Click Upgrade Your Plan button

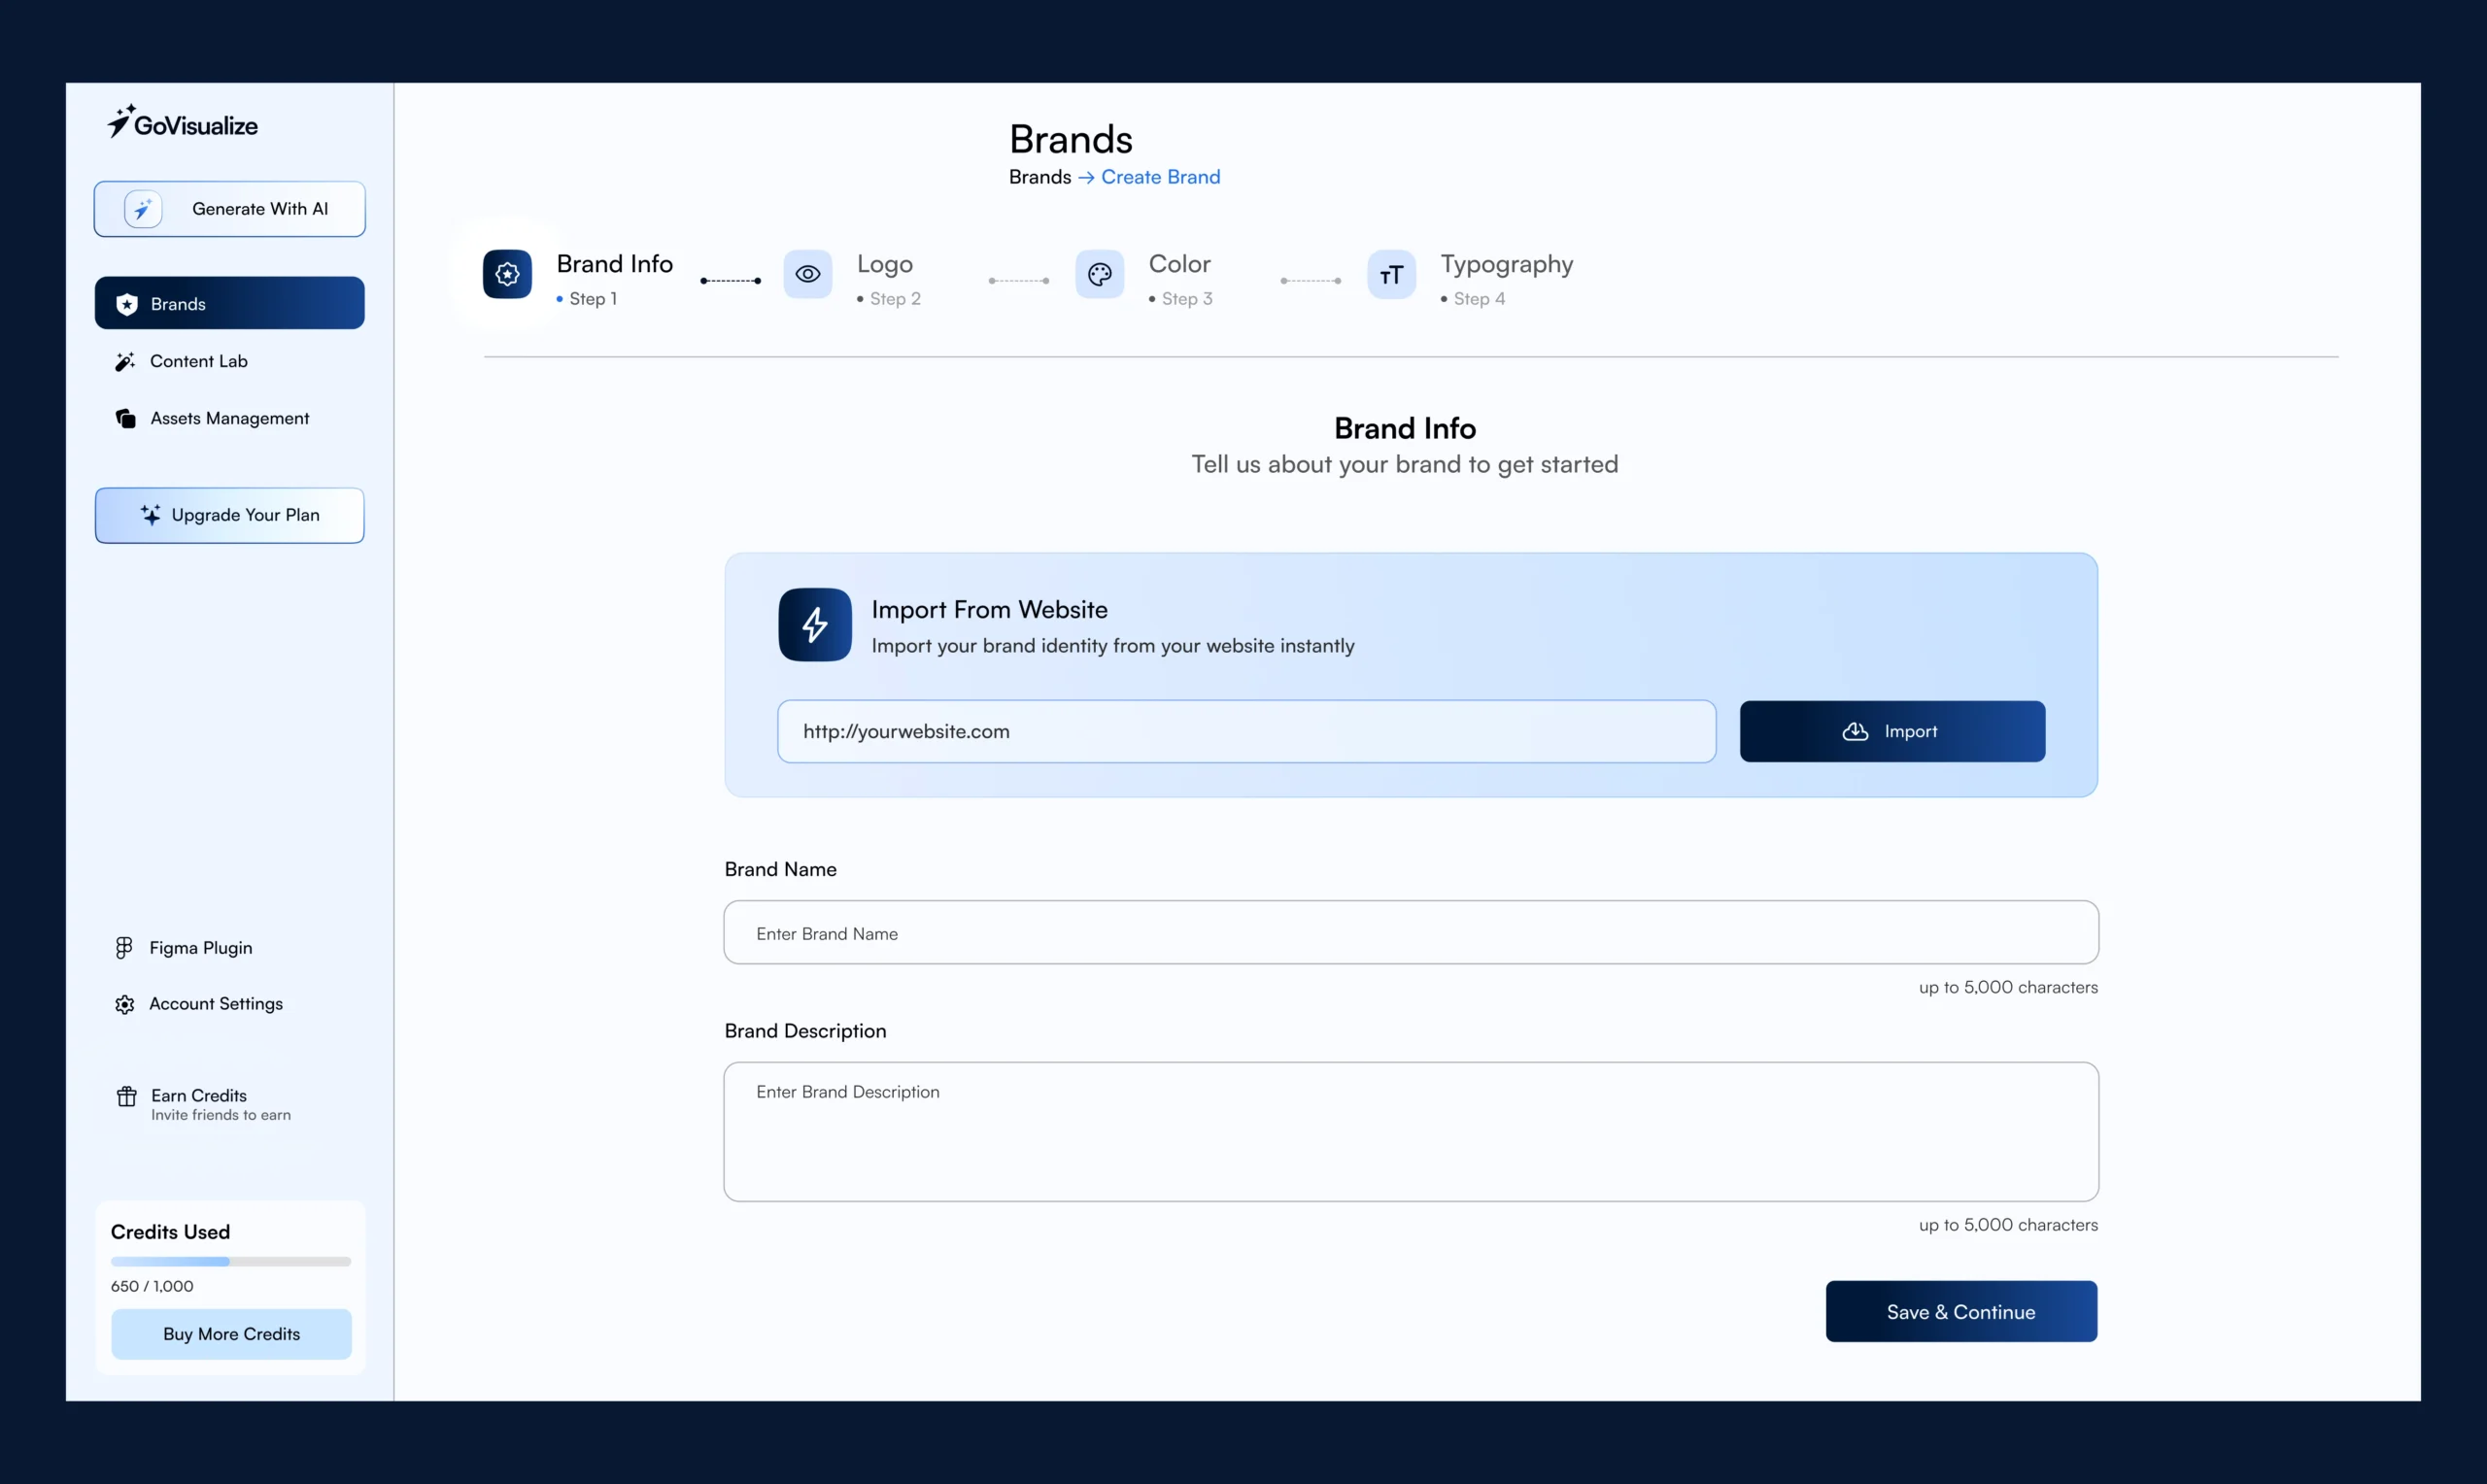tap(229, 515)
